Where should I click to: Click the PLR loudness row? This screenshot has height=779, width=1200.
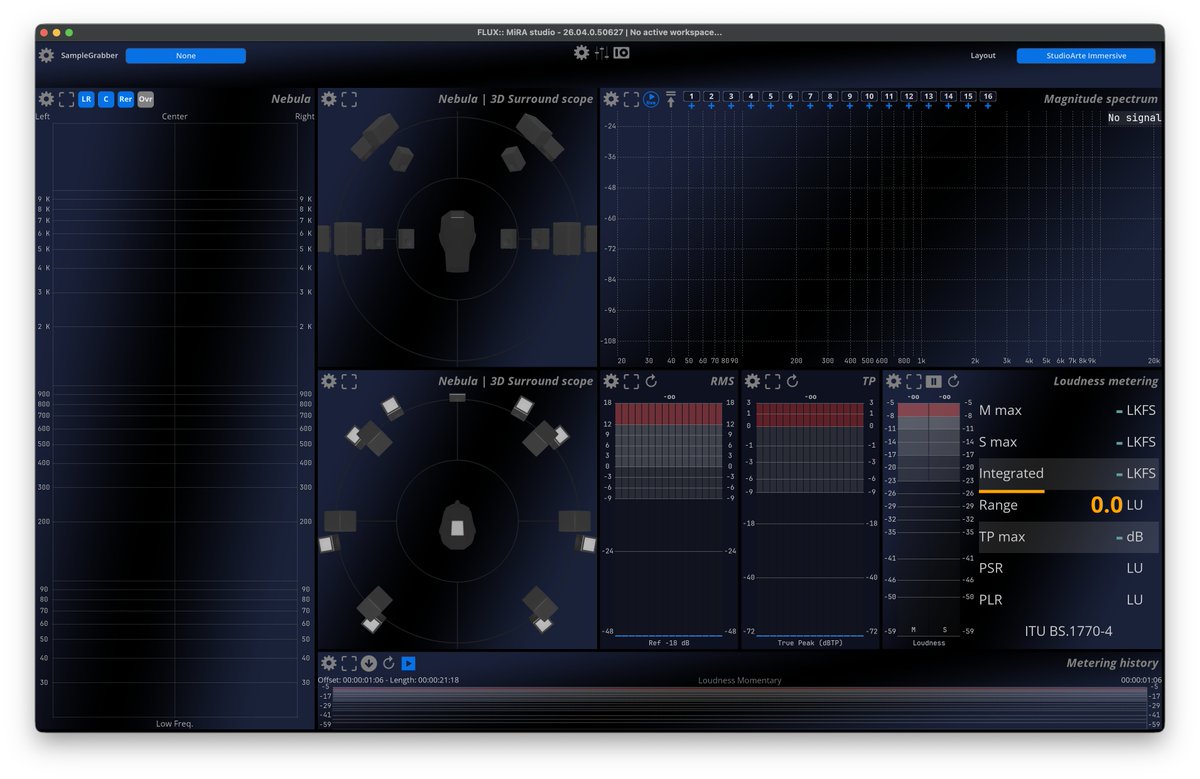1068,600
